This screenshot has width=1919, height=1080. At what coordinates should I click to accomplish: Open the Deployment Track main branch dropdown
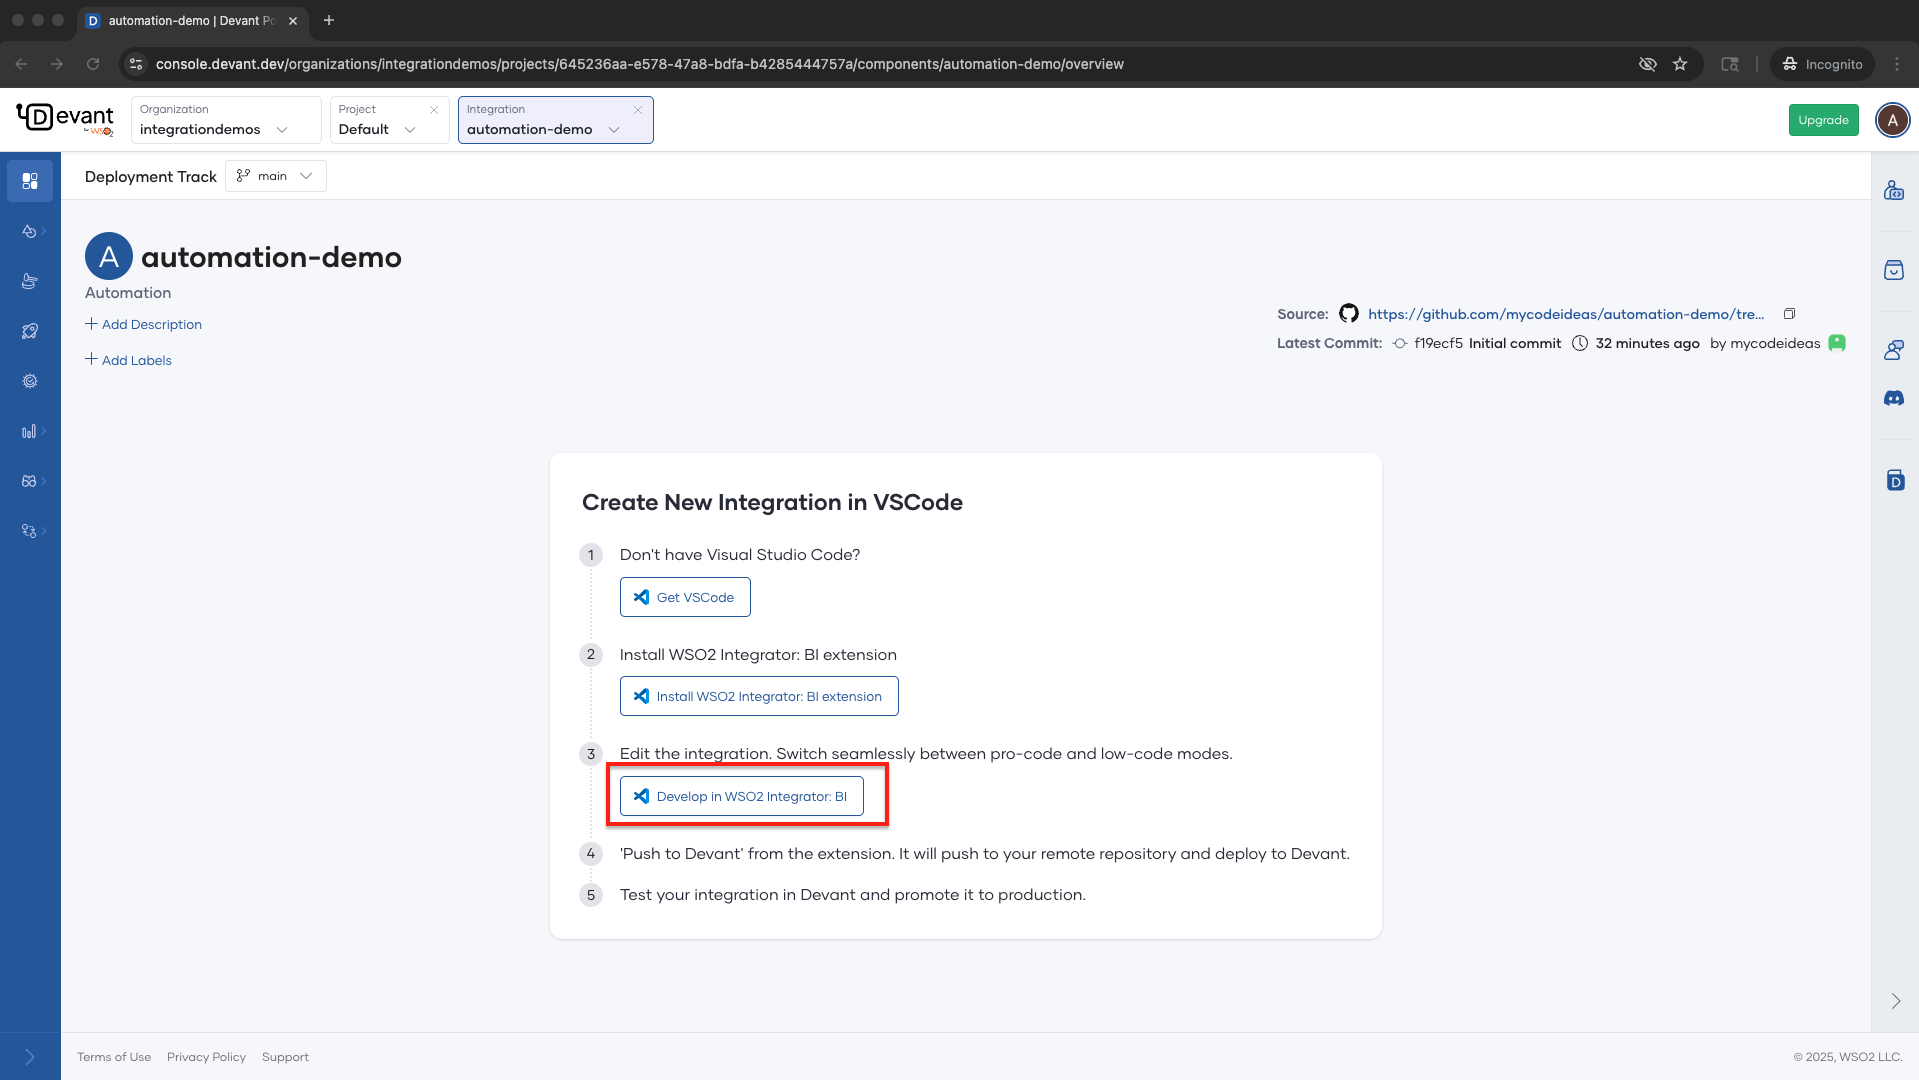[x=276, y=176]
